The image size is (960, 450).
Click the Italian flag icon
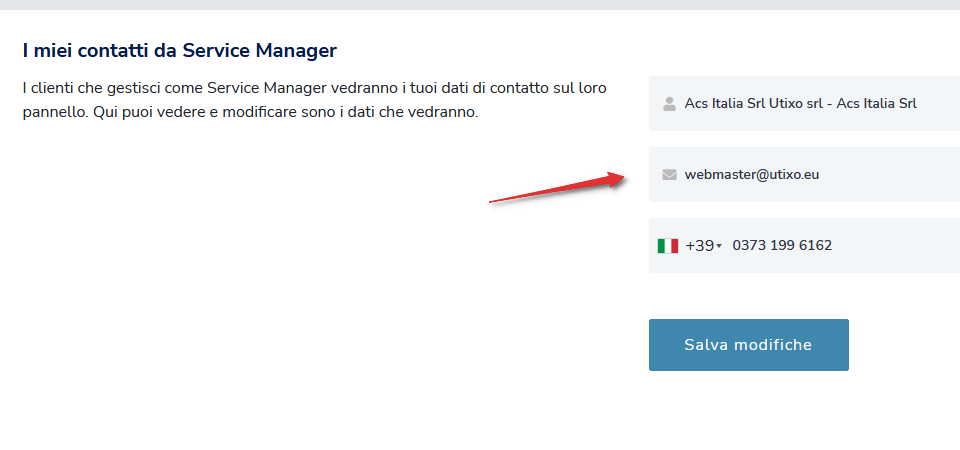[x=668, y=246]
